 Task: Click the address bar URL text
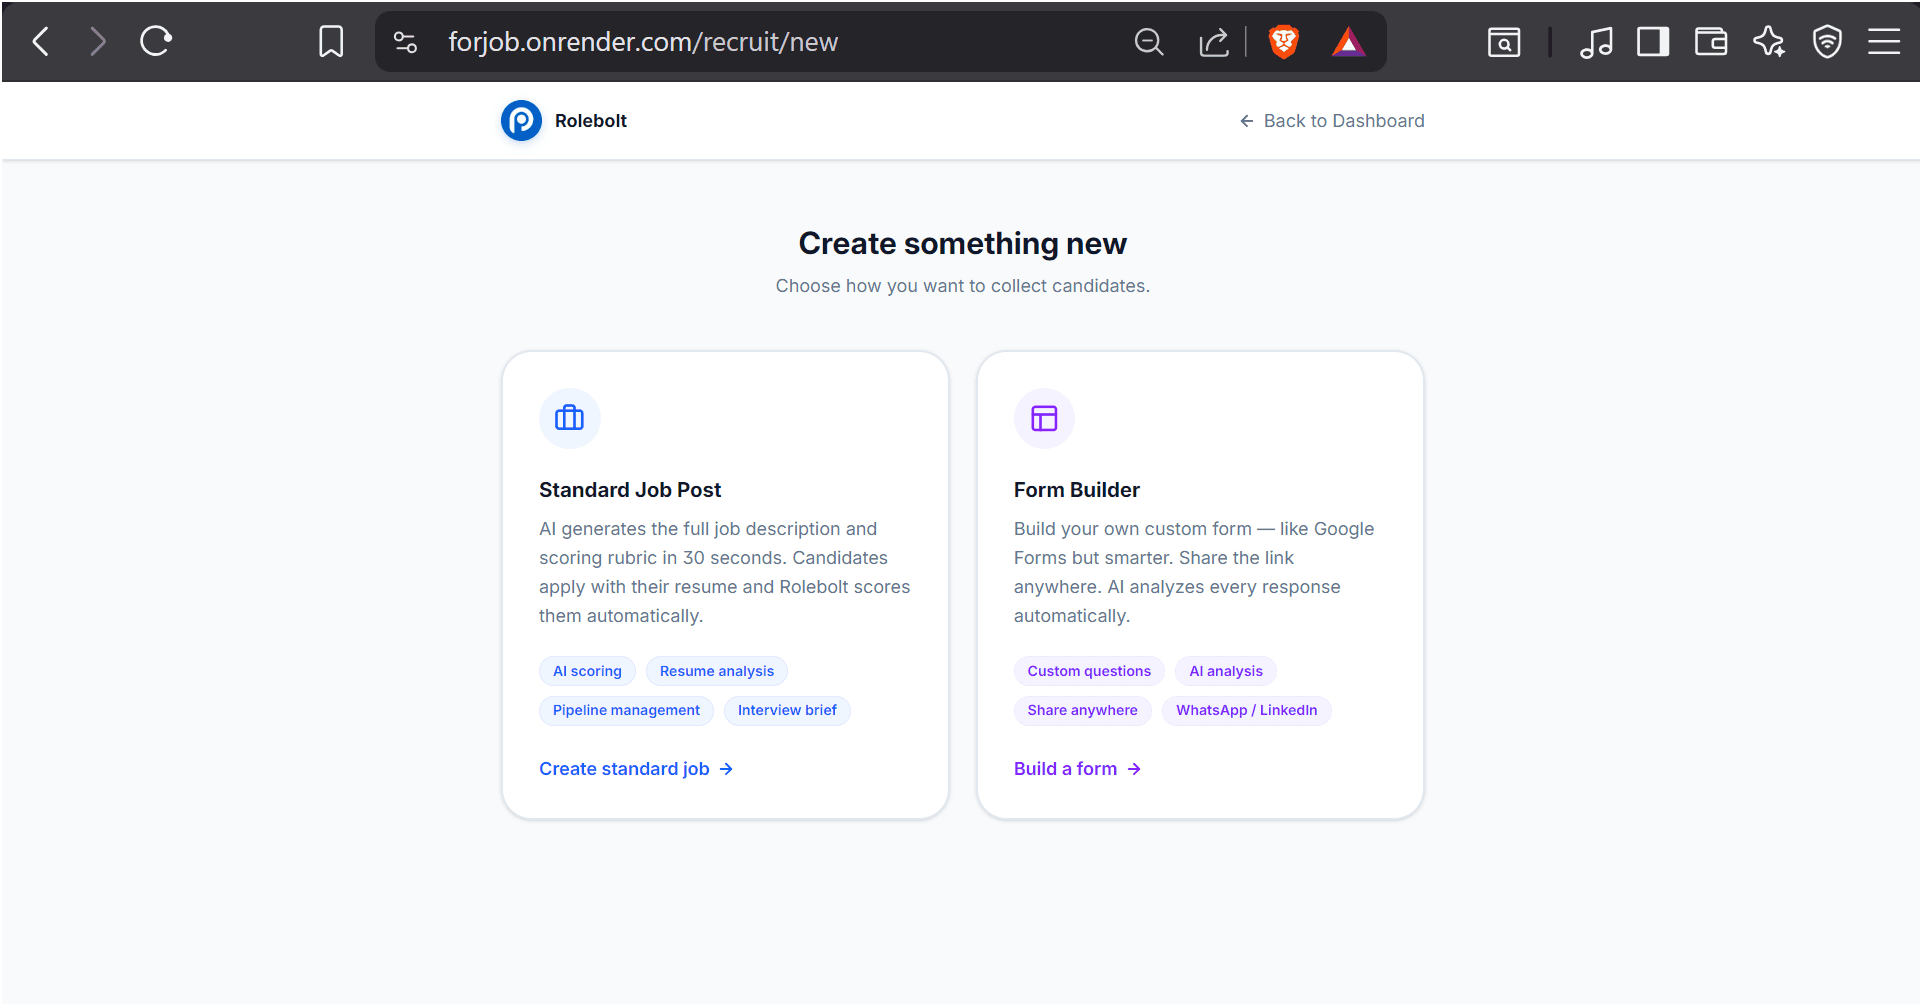pos(643,42)
